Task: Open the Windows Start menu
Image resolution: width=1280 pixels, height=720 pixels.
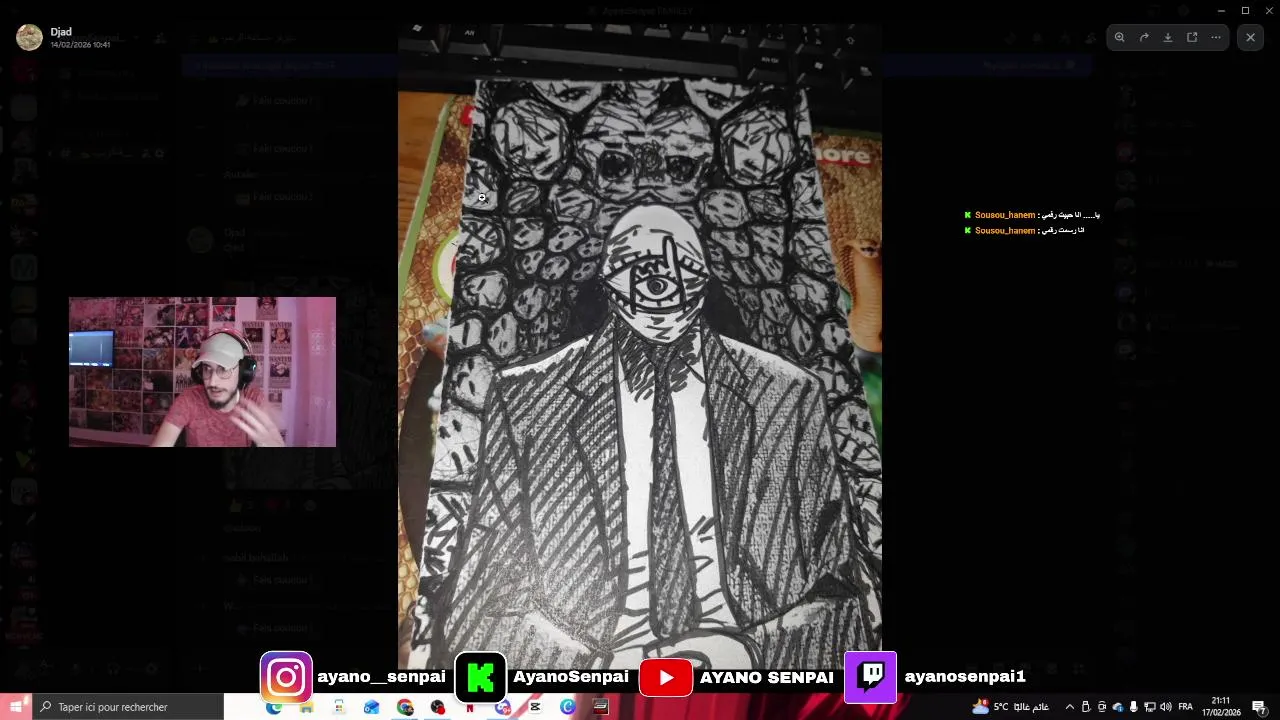Action: [x=16, y=707]
